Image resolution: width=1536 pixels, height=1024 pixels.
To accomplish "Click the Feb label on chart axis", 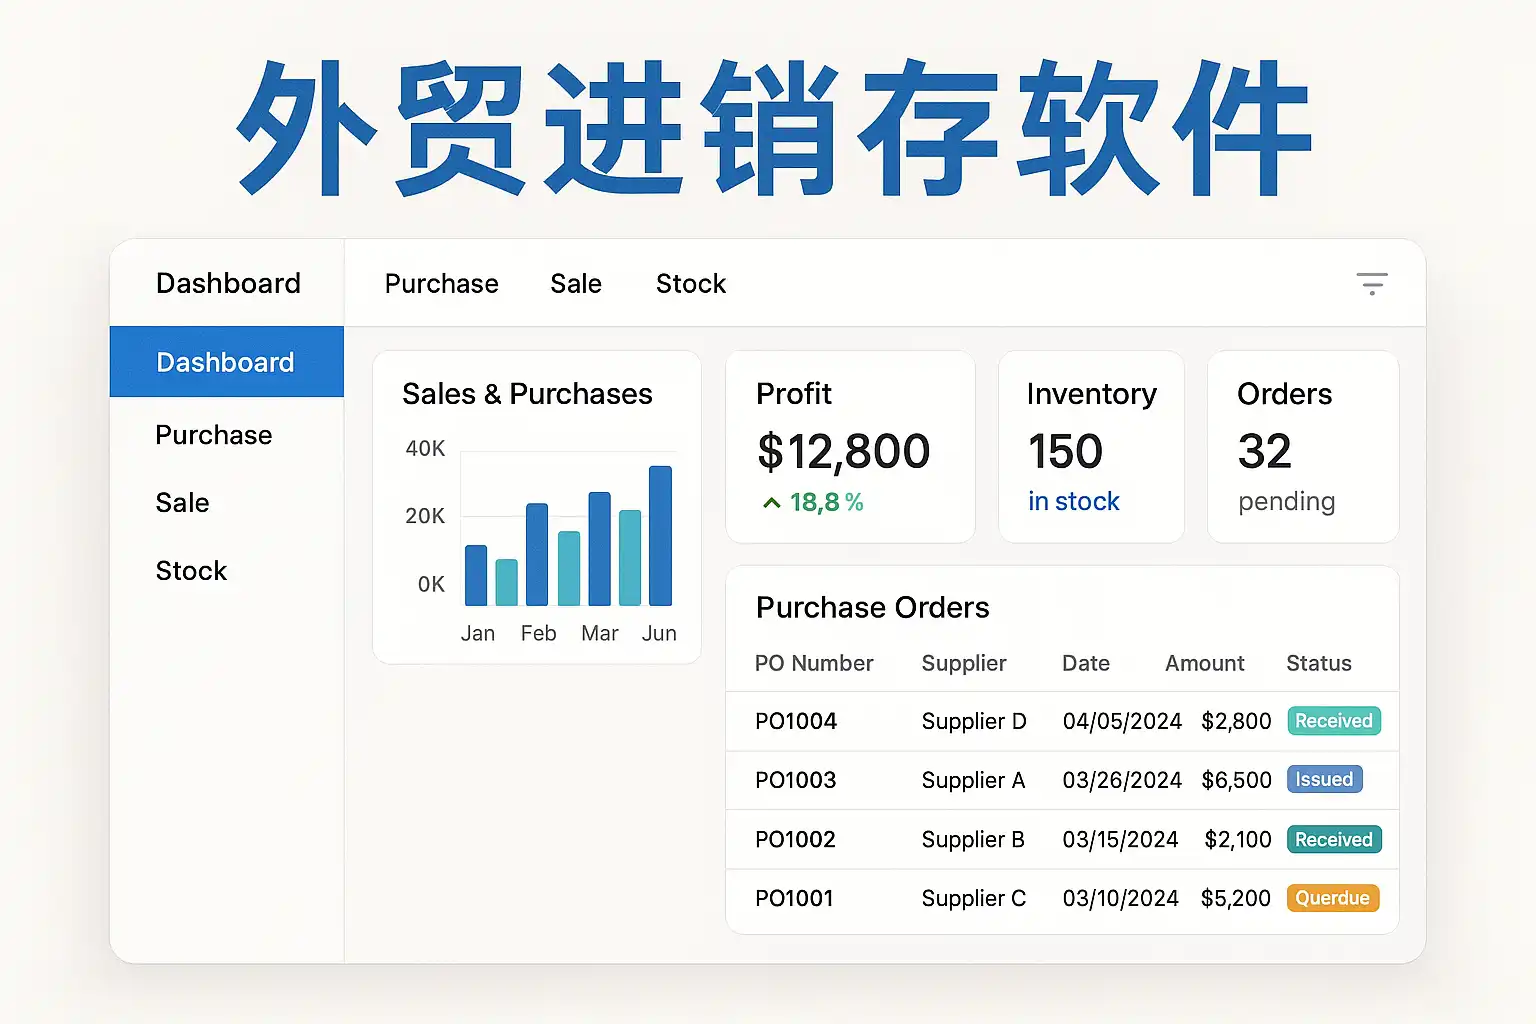I will coord(538,633).
